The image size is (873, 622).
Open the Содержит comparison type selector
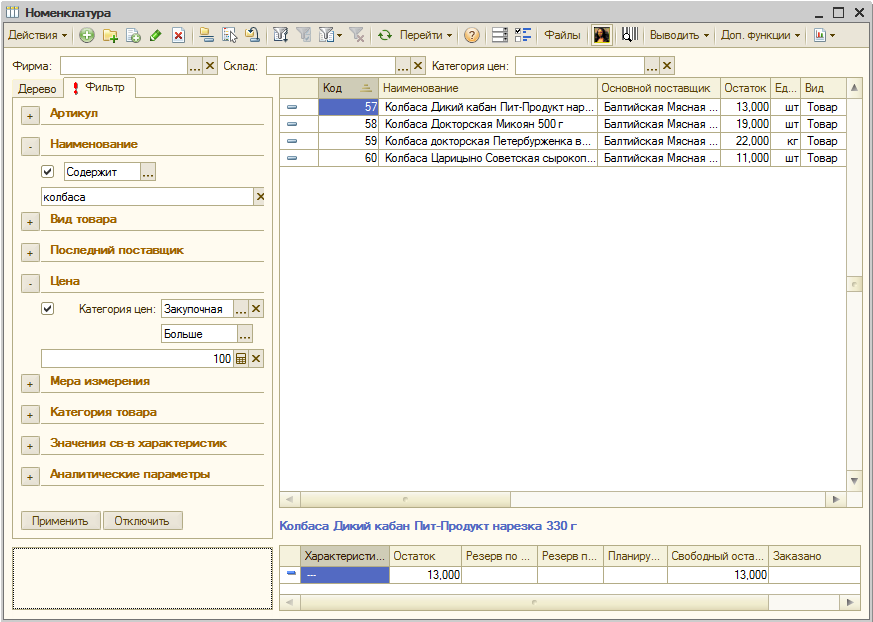pyautogui.click(x=148, y=172)
